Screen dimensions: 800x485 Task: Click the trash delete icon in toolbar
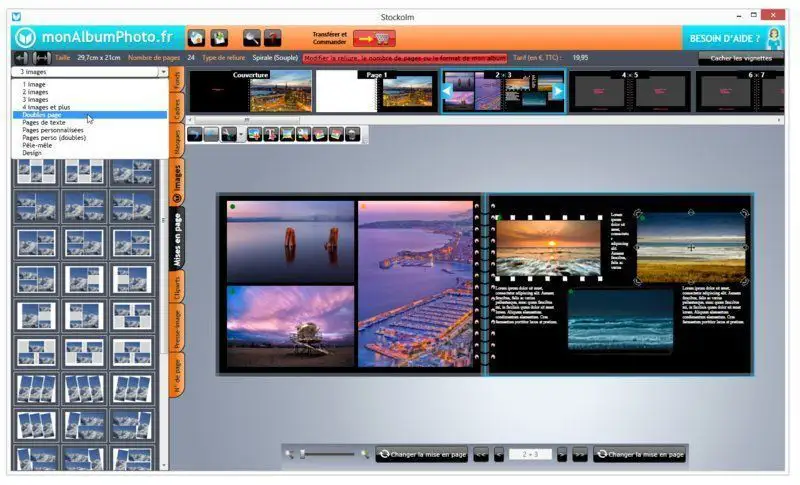(x=352, y=134)
